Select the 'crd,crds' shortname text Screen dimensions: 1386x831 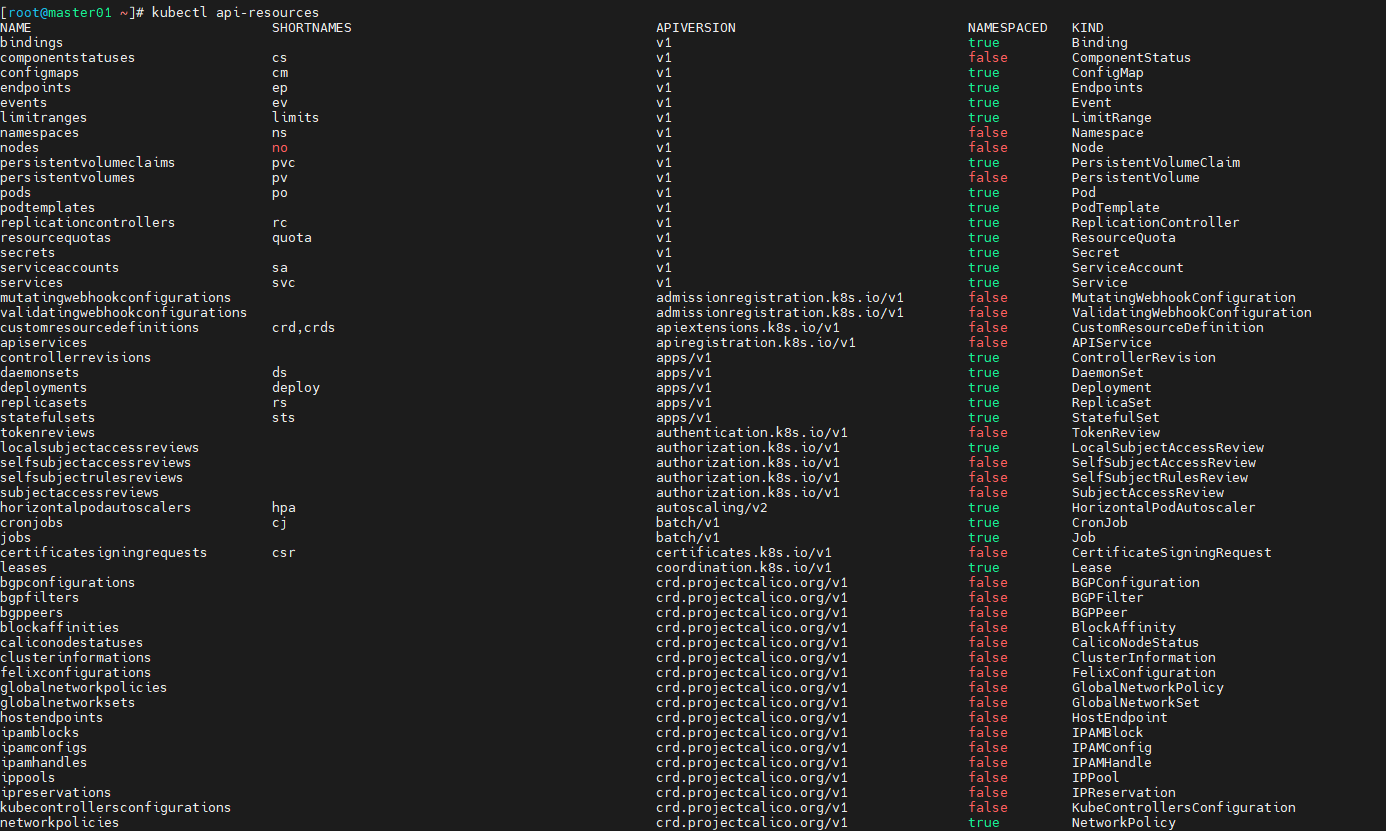point(303,328)
